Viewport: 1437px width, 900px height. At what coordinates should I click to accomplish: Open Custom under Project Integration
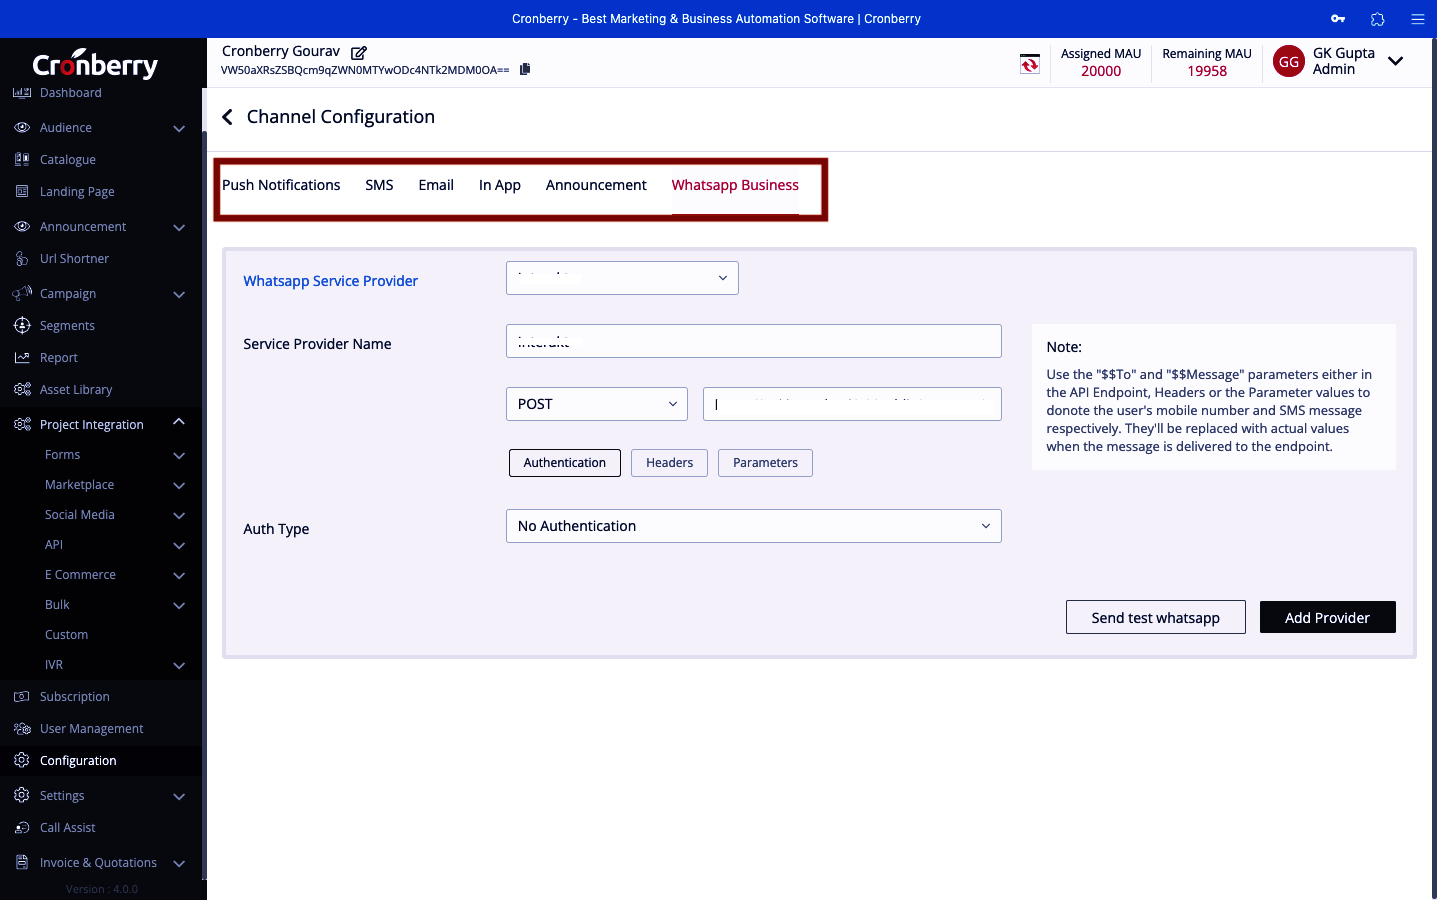(x=66, y=635)
